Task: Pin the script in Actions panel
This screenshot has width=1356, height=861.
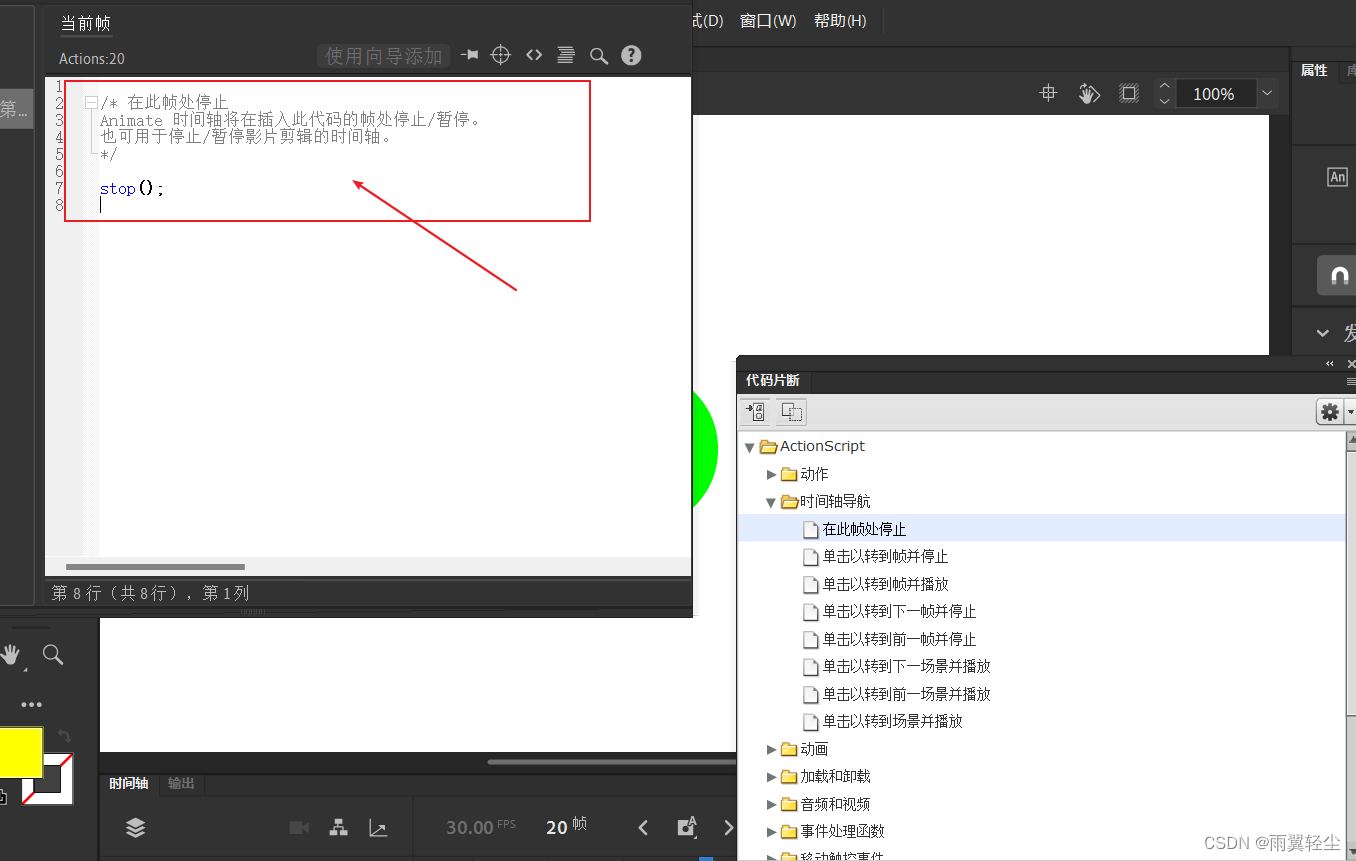Action: coord(469,55)
